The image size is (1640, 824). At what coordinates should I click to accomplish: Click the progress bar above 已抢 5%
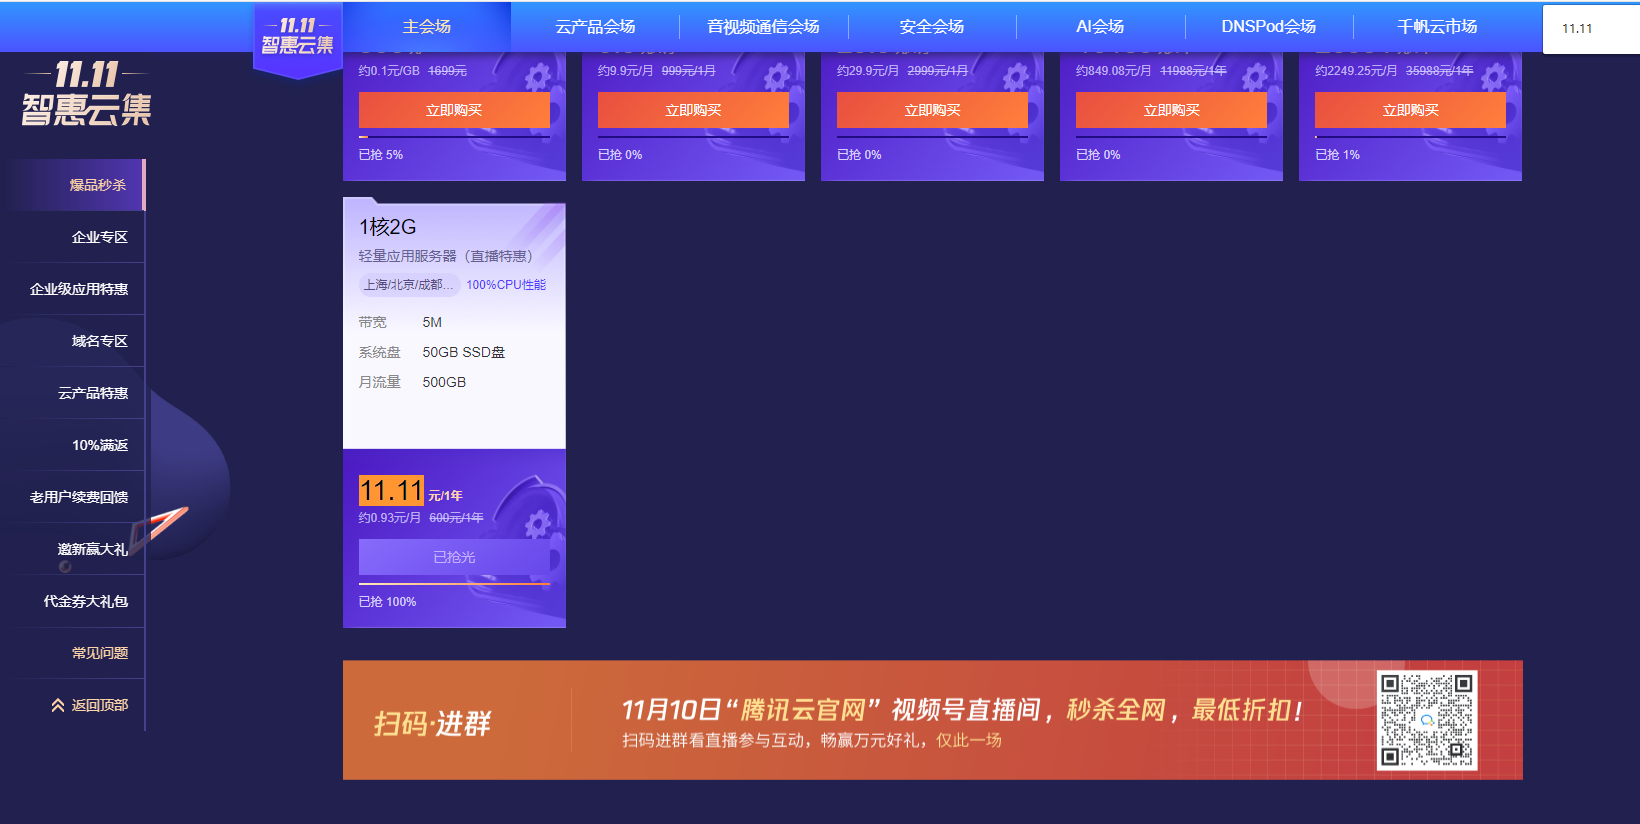point(454,137)
